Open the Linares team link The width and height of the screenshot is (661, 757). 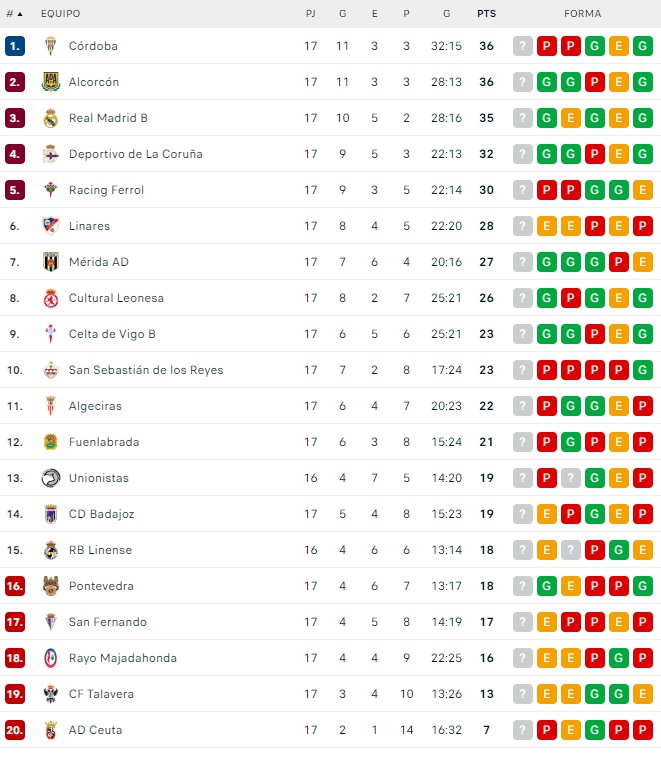pos(89,226)
